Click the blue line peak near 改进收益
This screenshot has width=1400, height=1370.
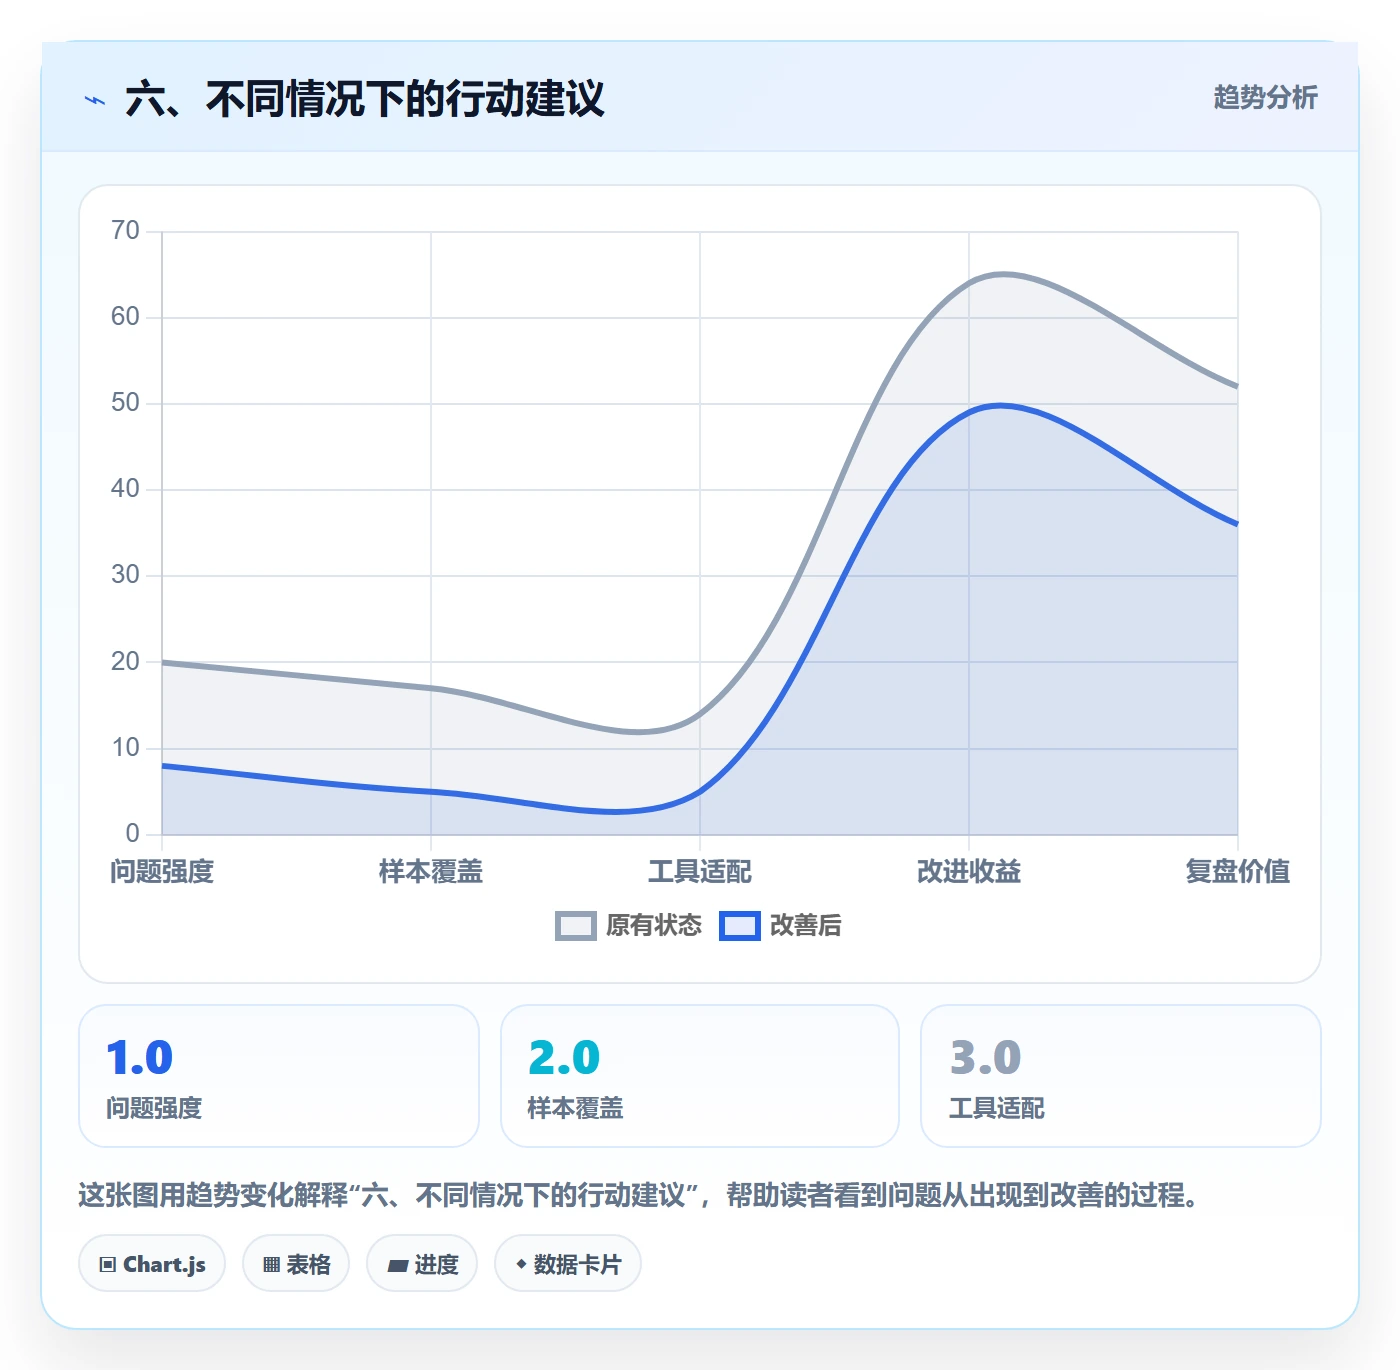pyautogui.click(x=1000, y=405)
